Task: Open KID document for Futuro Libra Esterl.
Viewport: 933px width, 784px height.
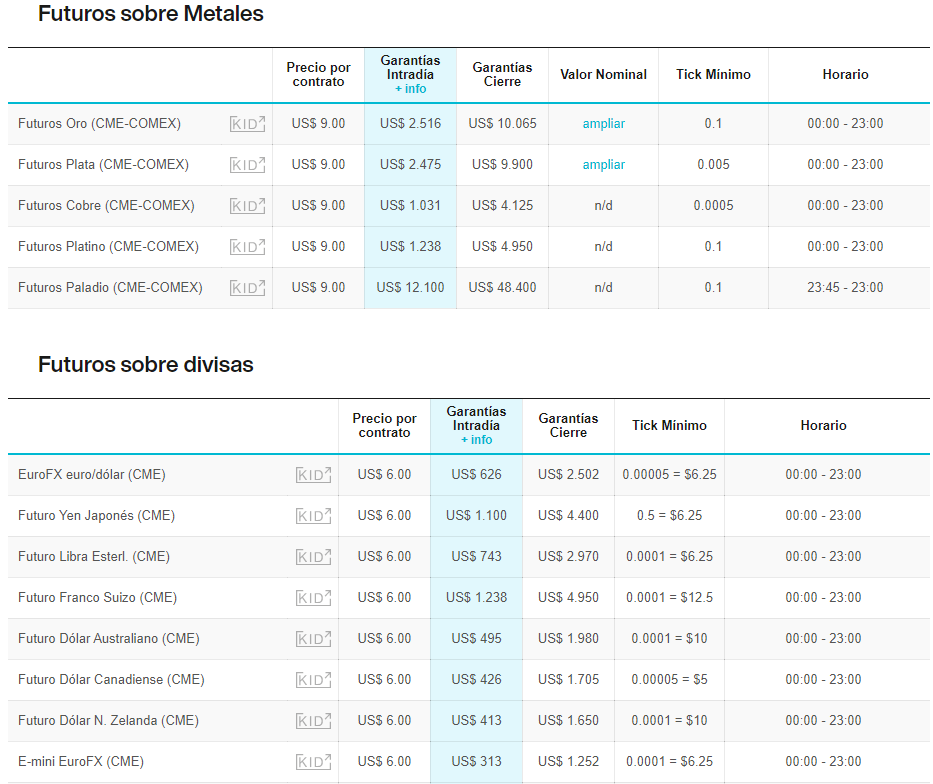Action: click(x=313, y=557)
